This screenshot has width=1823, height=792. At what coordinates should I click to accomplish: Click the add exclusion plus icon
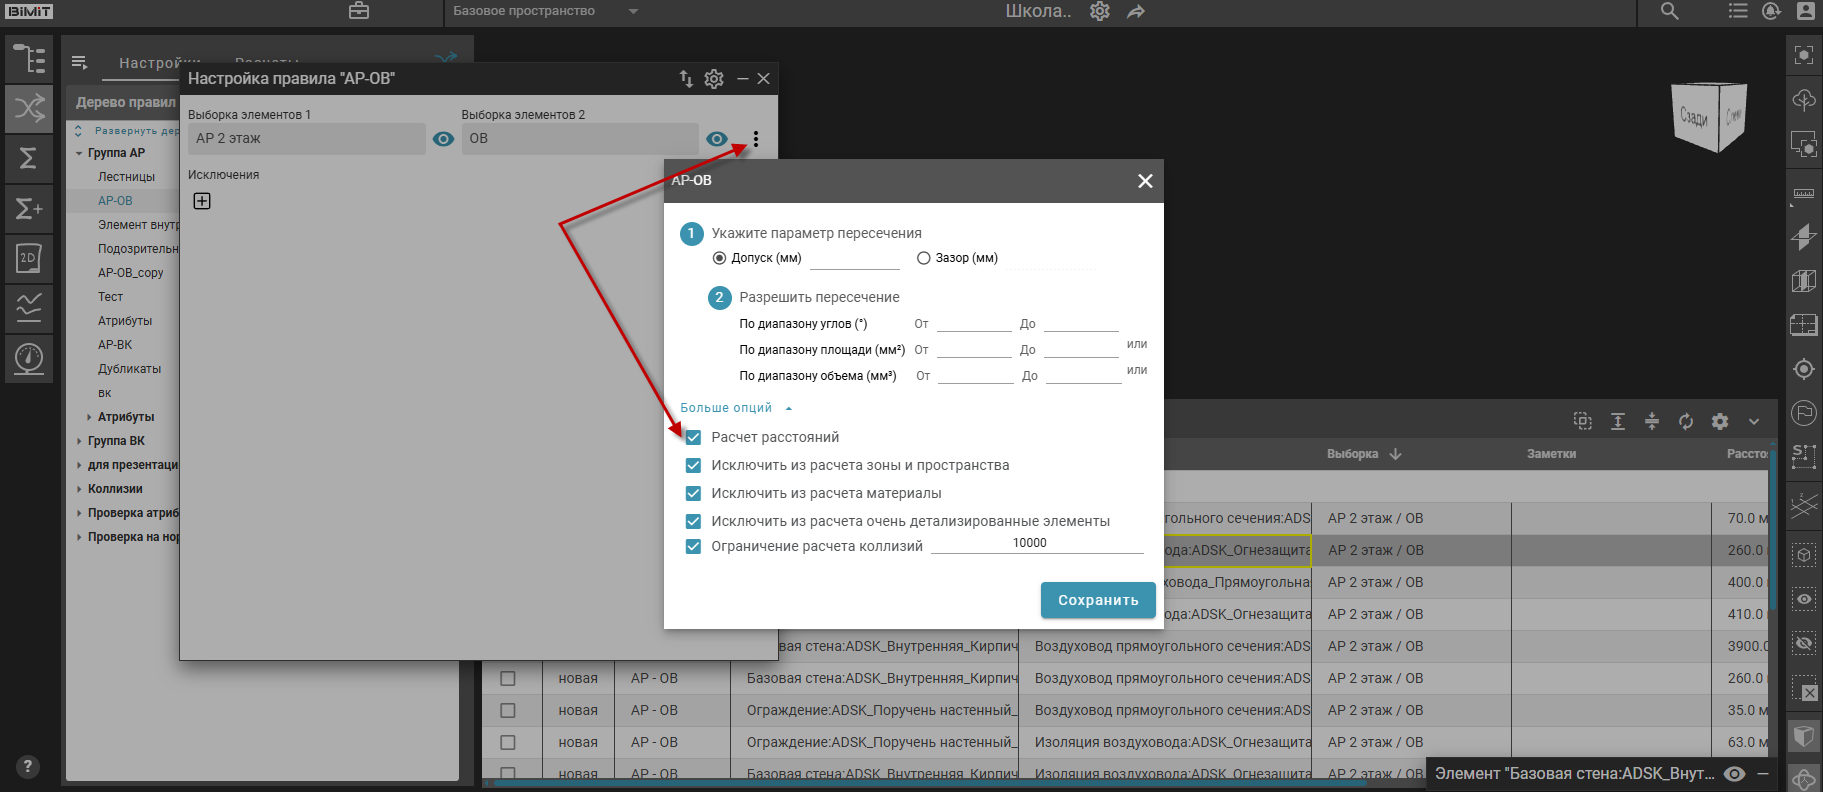(x=202, y=201)
